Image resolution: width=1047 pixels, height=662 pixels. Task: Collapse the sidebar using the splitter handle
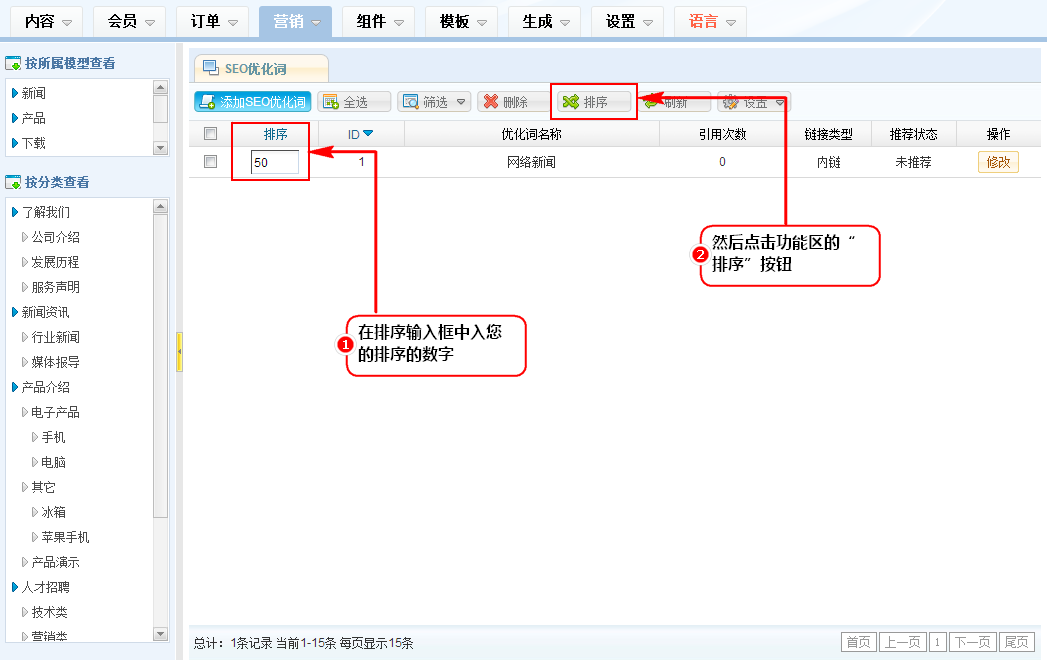tap(179, 352)
